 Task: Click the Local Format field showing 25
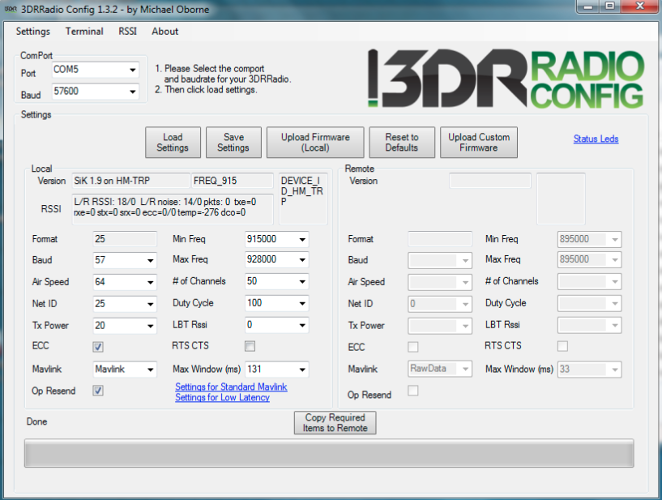point(125,239)
